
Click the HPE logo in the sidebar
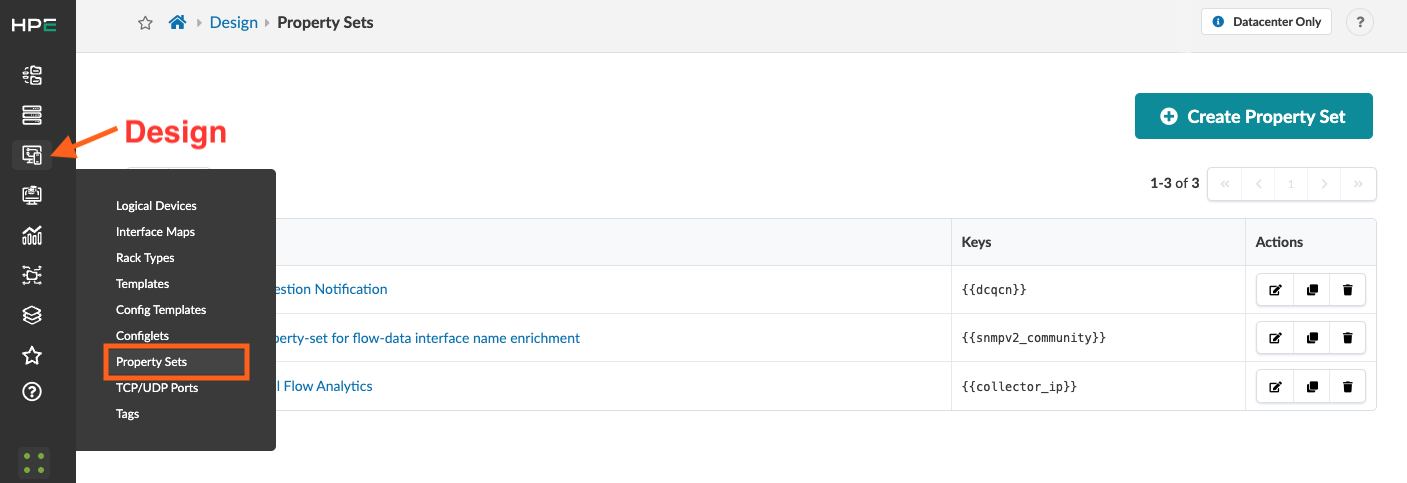[33, 25]
